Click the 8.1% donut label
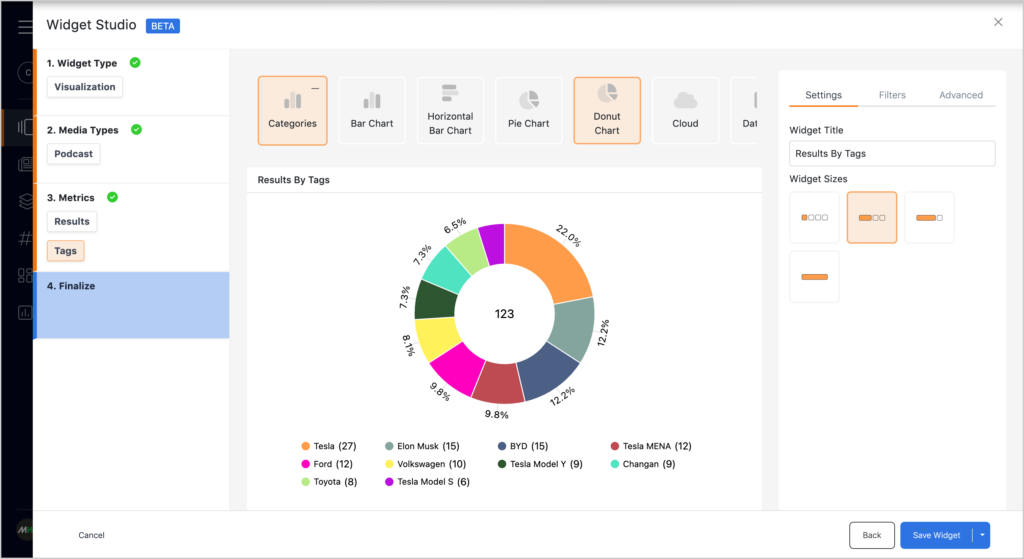The image size is (1024, 559). point(408,345)
